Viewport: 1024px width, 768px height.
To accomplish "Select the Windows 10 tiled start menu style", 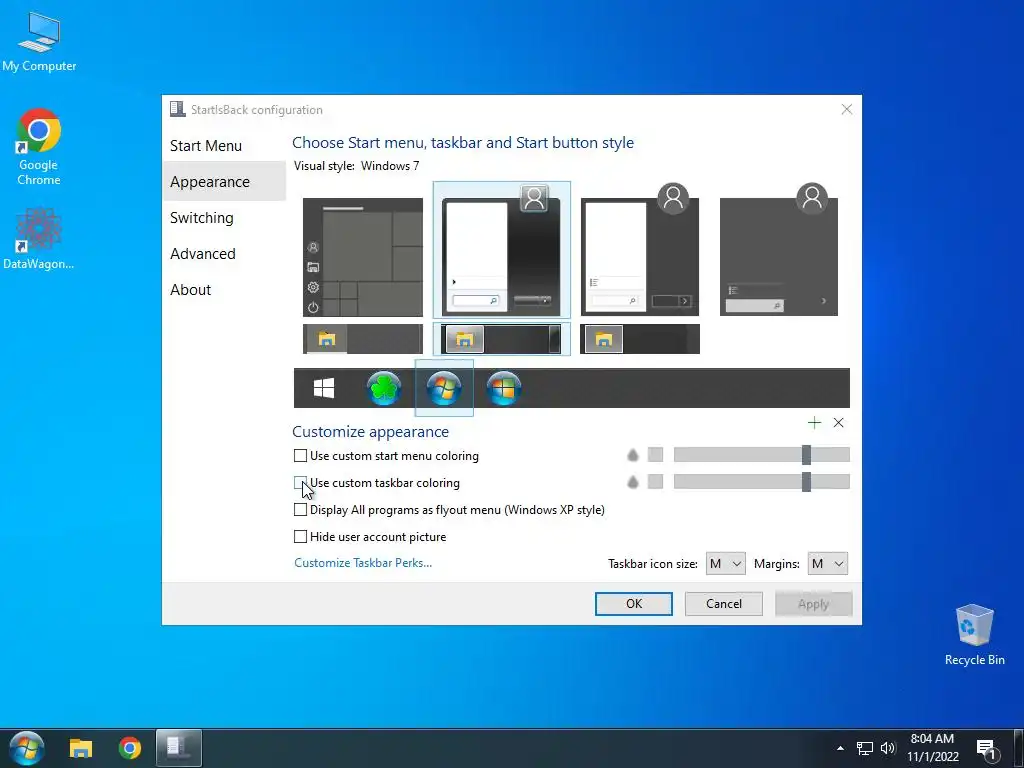I will [x=362, y=257].
